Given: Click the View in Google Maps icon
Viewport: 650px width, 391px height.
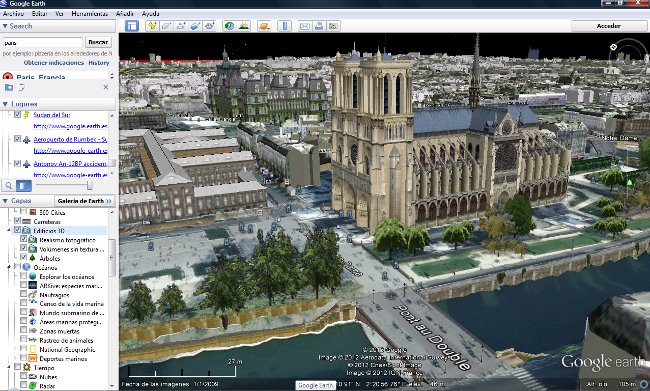Looking at the screenshot, I should pyautogui.click(x=333, y=26).
